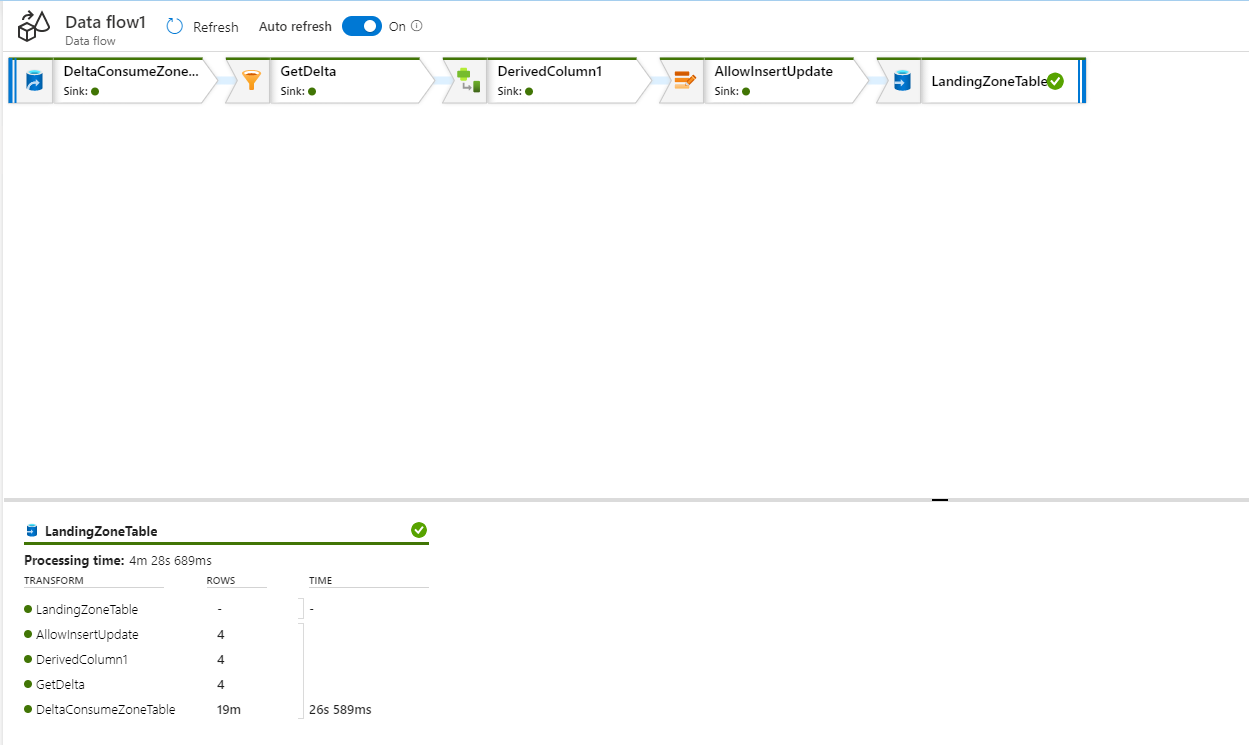Select the AllowInsertUpdate alter row icon
The image size is (1249, 745).
coord(685,81)
